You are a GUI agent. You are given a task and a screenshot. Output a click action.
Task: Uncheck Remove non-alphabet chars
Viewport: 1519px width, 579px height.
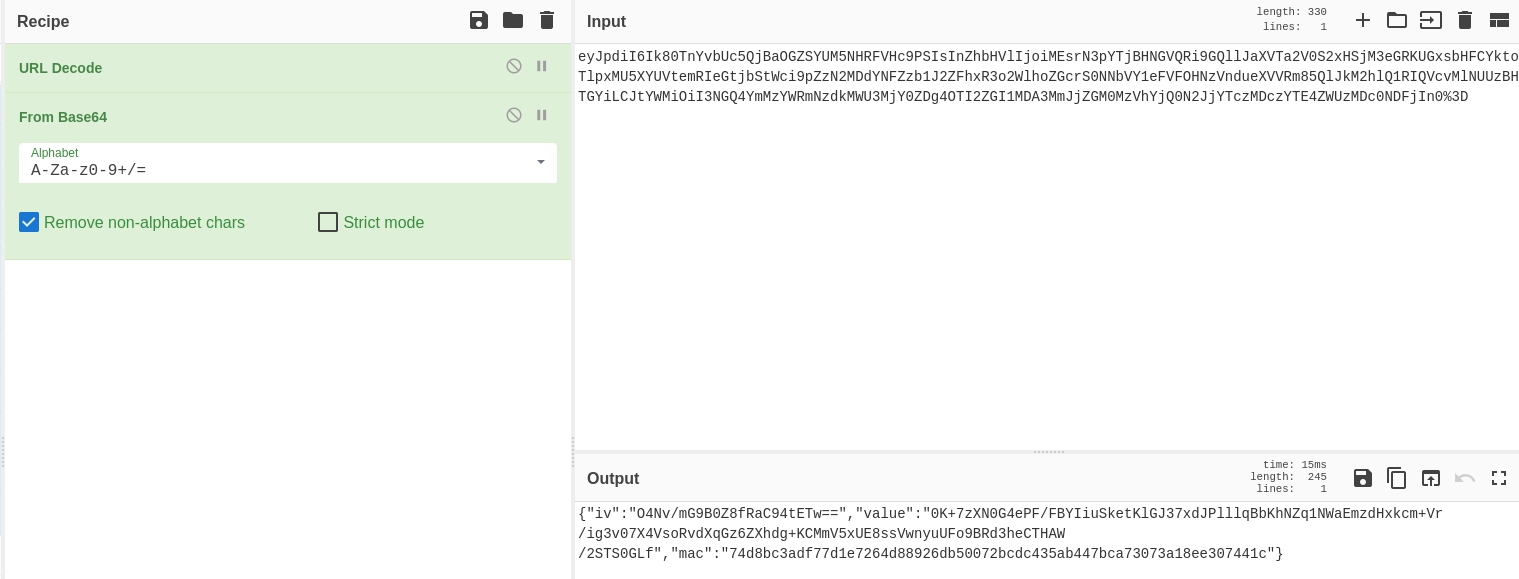point(29,222)
